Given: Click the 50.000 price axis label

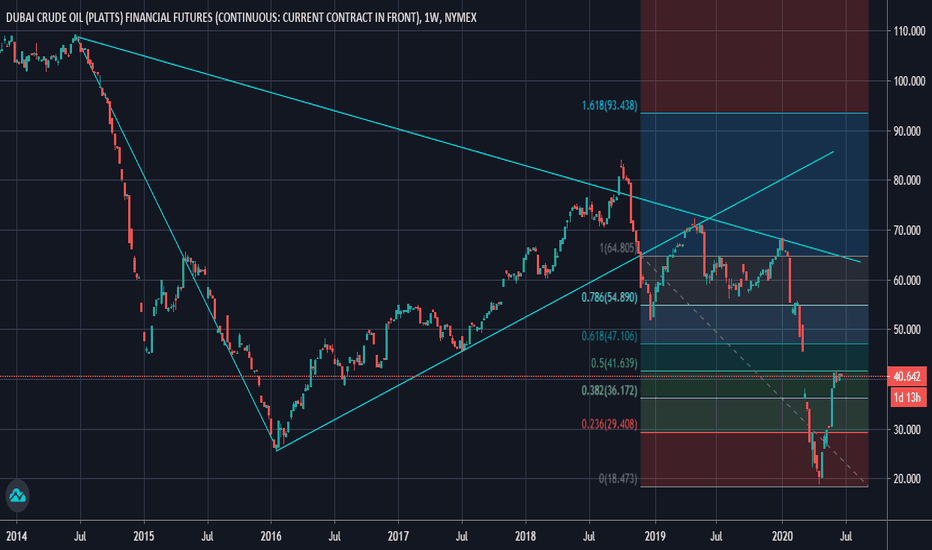Looking at the screenshot, I should tap(909, 329).
